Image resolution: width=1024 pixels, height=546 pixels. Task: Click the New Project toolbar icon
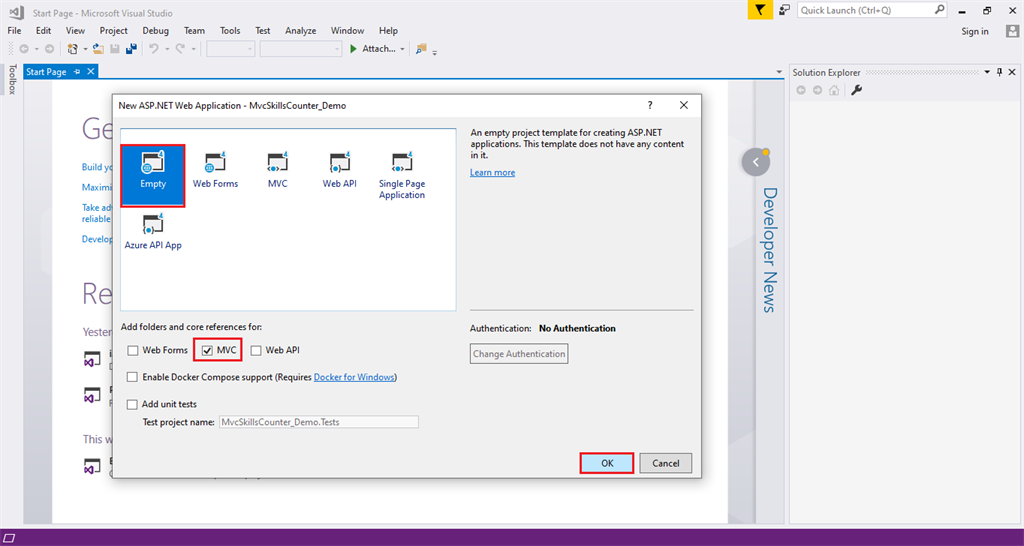click(72, 49)
